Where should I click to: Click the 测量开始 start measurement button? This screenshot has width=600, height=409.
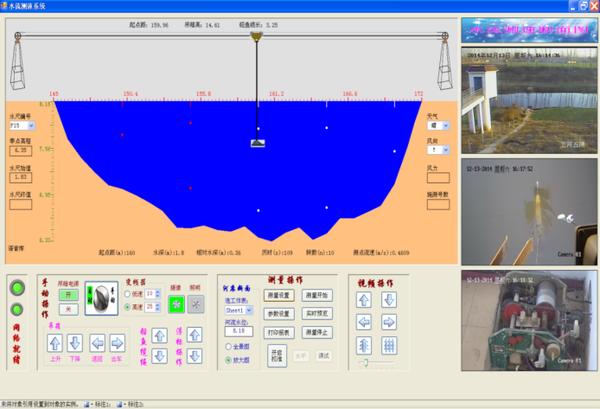(x=317, y=295)
